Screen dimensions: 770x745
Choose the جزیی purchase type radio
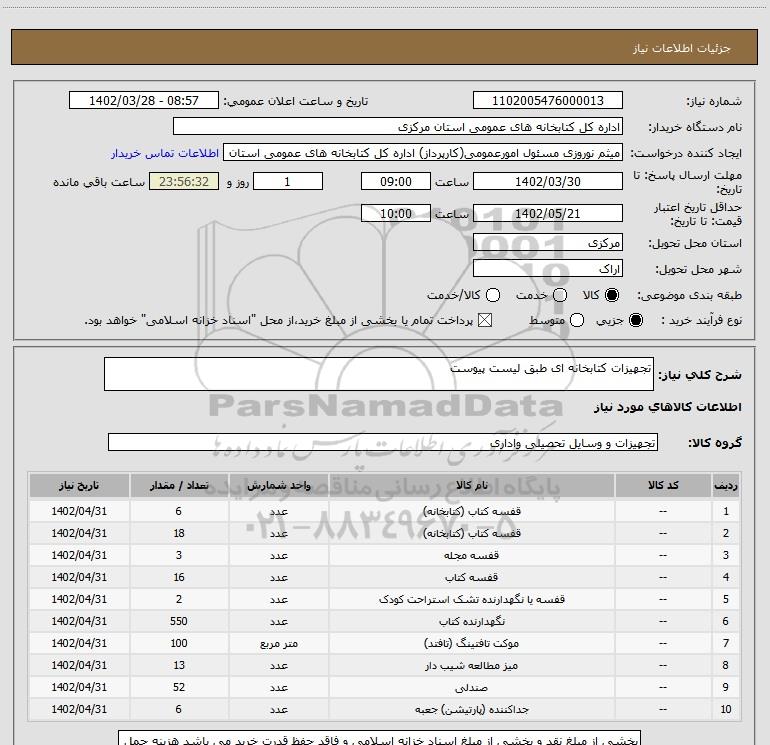tap(635, 321)
